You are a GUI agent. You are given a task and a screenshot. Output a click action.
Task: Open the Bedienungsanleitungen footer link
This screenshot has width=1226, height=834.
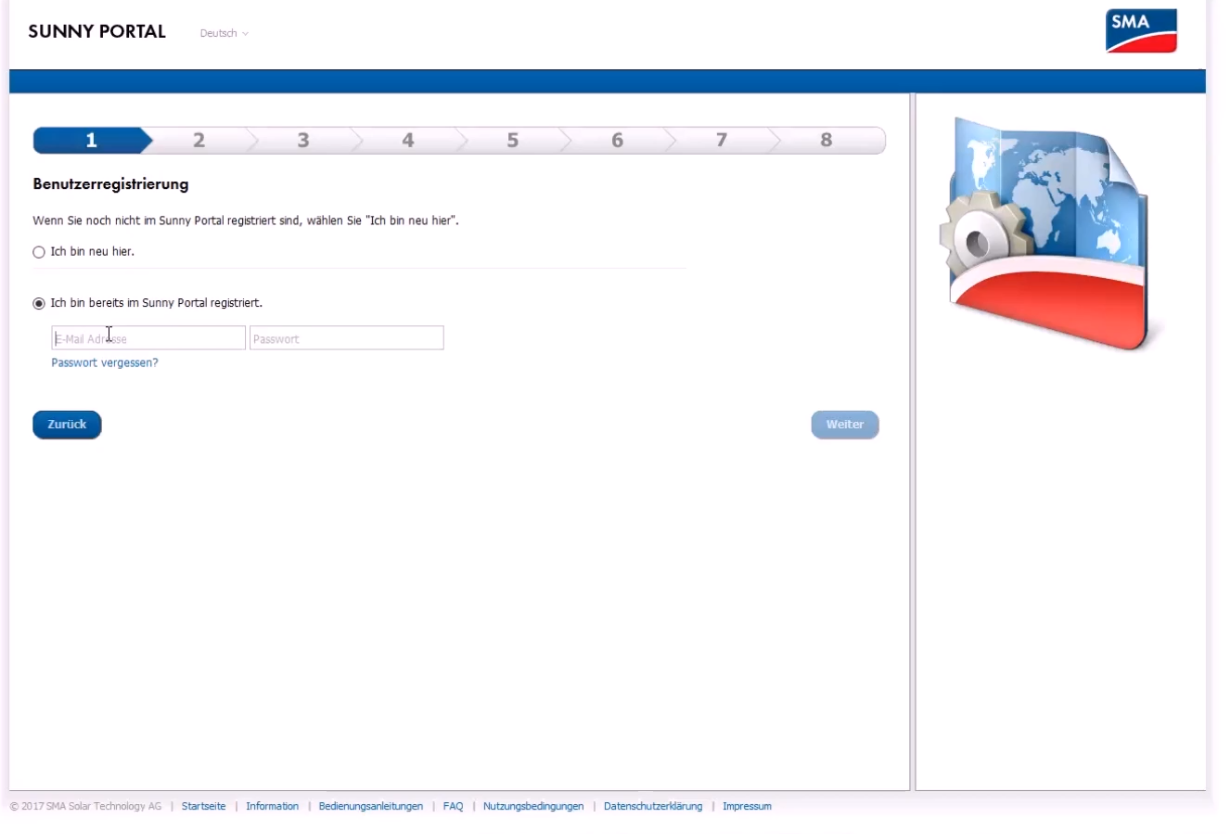[371, 806]
